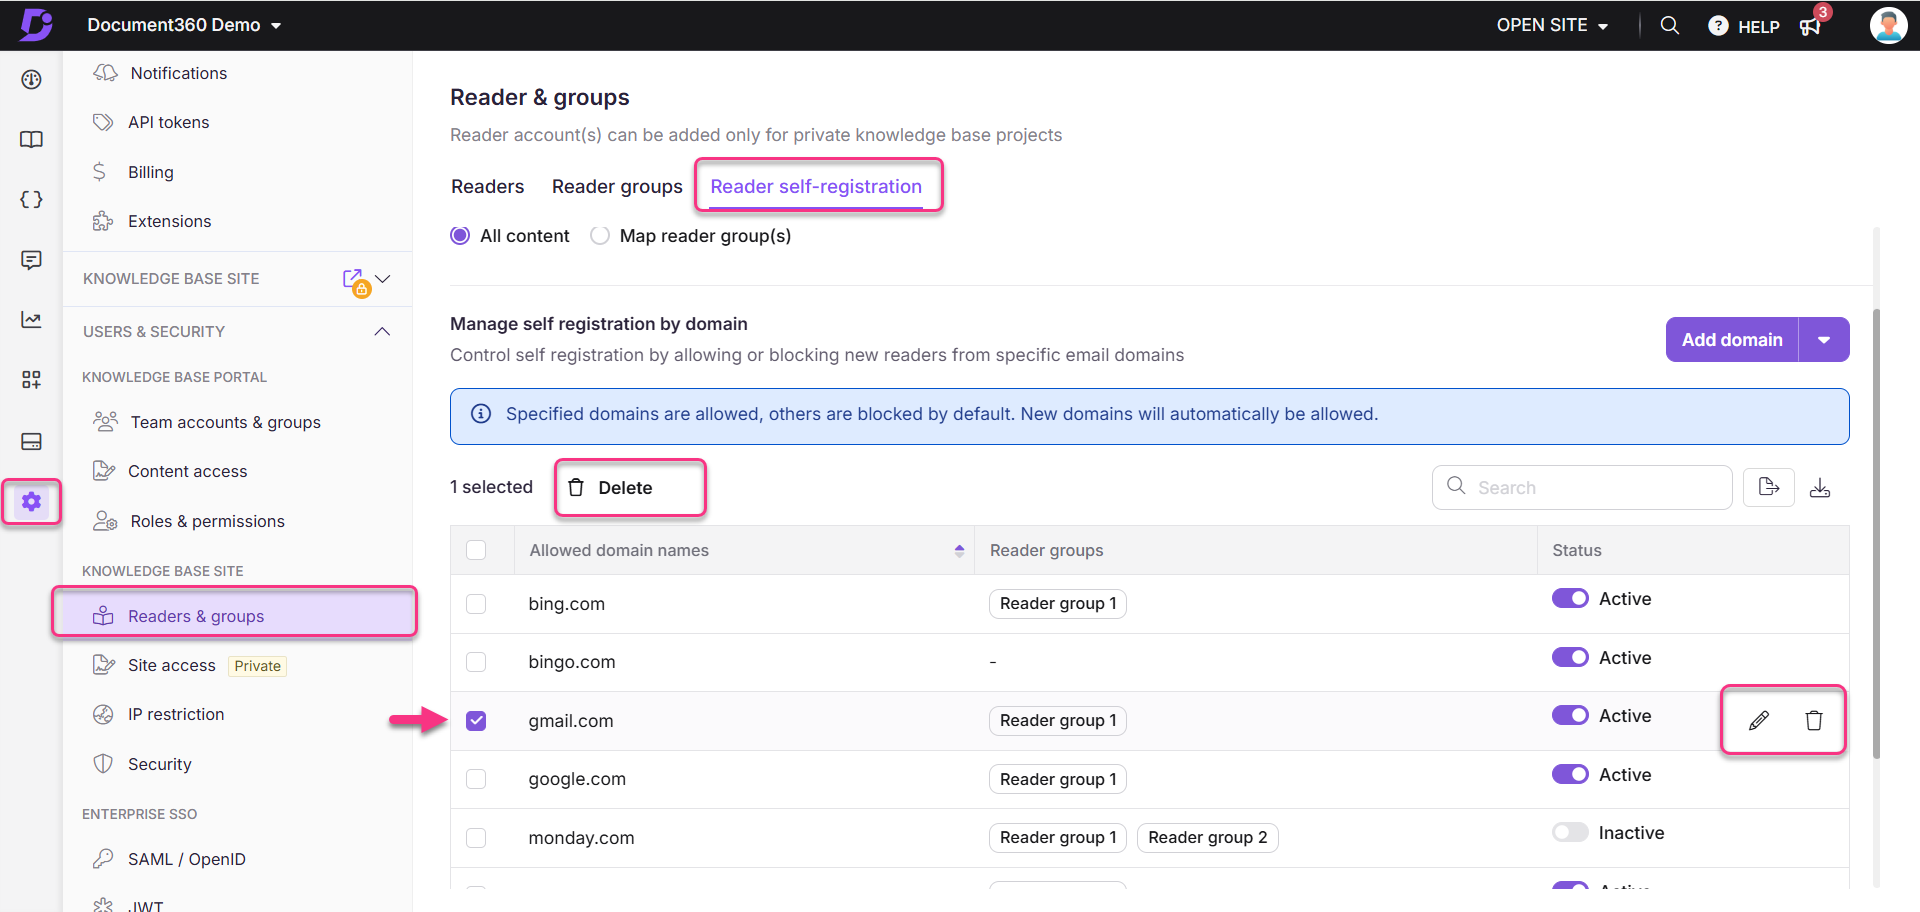Click the Billing dollar icon
This screenshot has width=1920, height=912.
[x=99, y=172]
